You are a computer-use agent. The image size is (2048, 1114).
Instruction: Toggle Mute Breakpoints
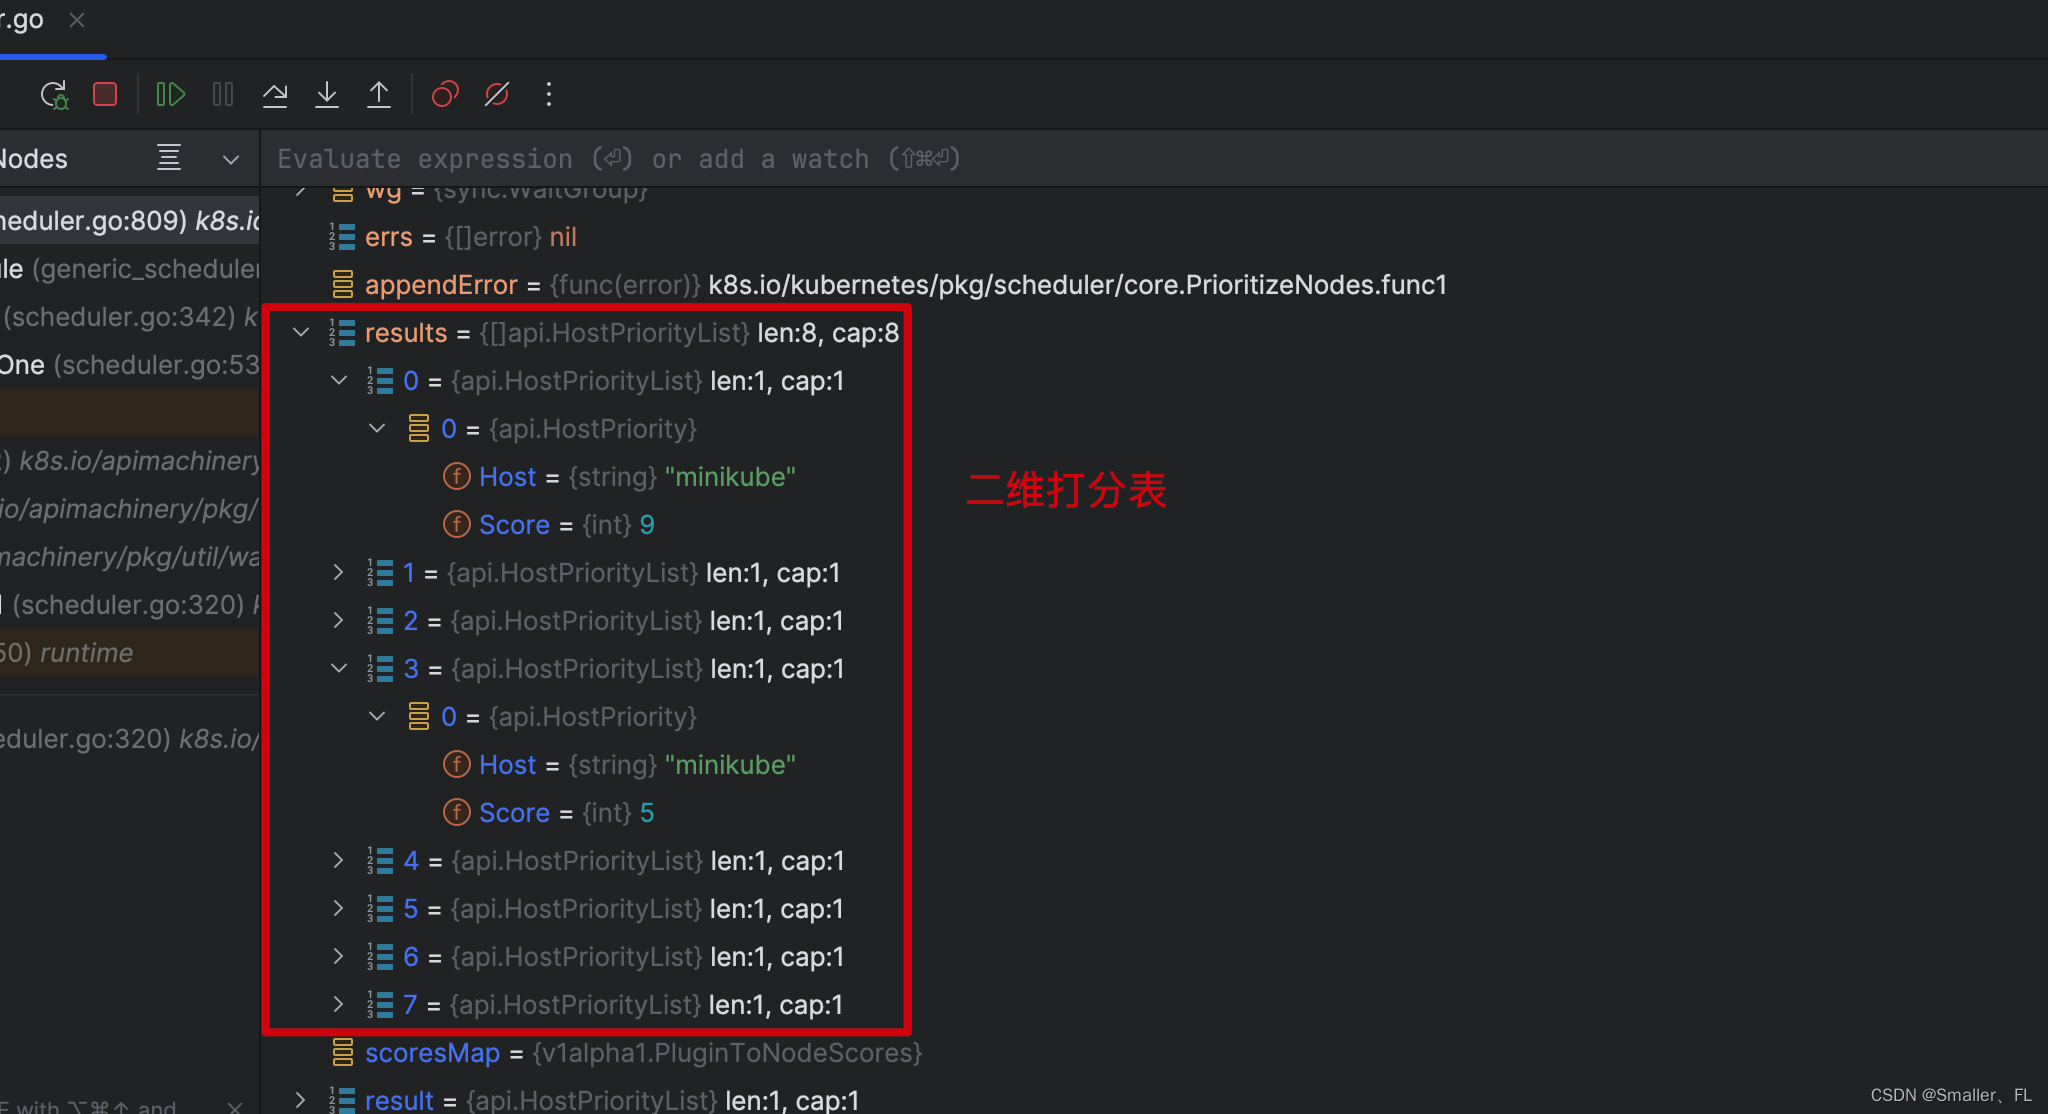coord(497,94)
